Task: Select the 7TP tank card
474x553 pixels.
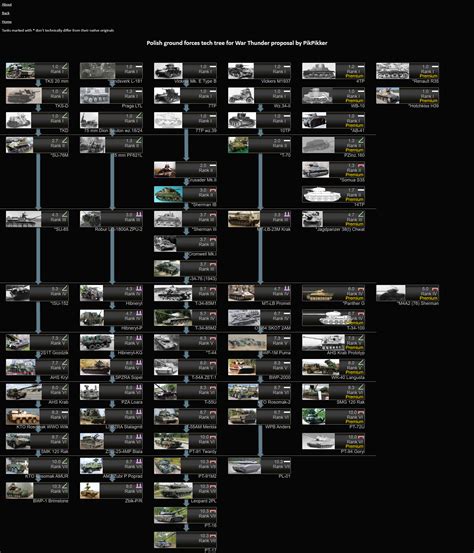Action: coord(185,96)
